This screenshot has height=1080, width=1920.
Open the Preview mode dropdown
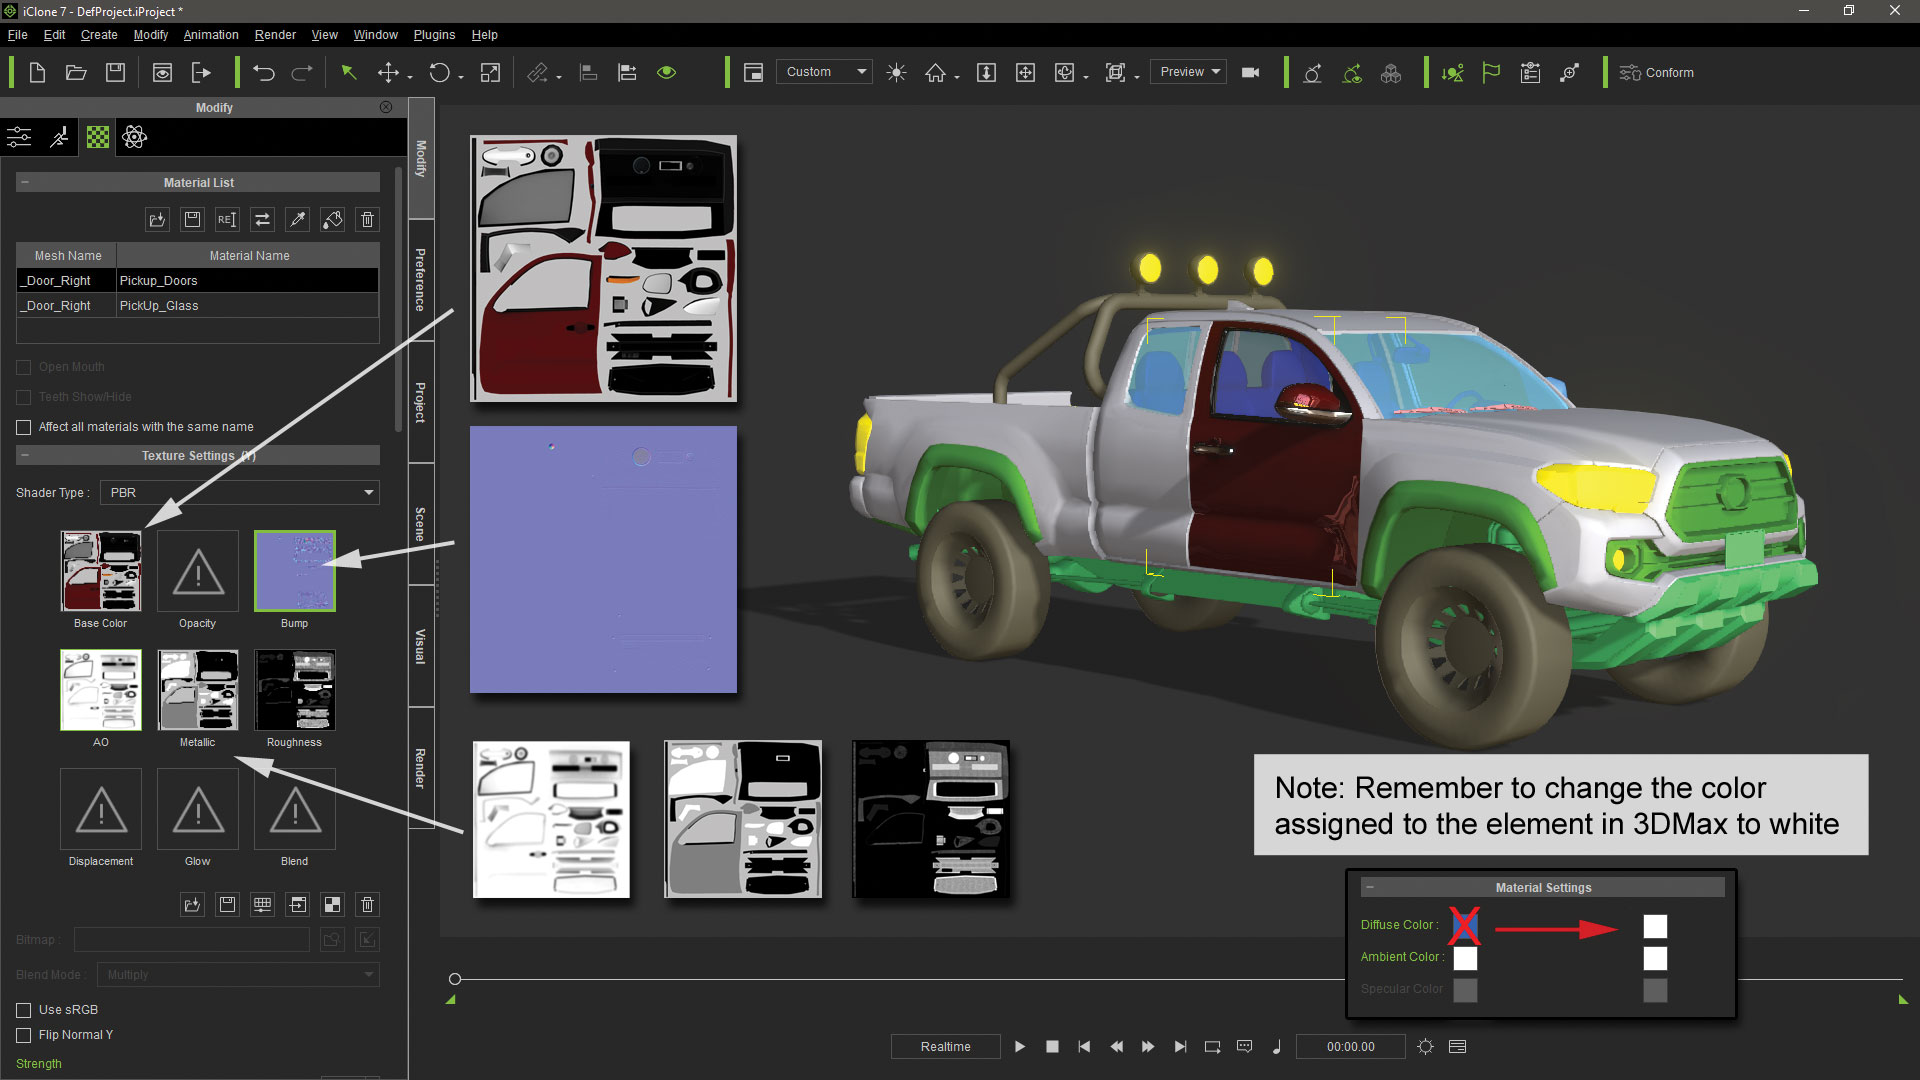pos(1188,72)
